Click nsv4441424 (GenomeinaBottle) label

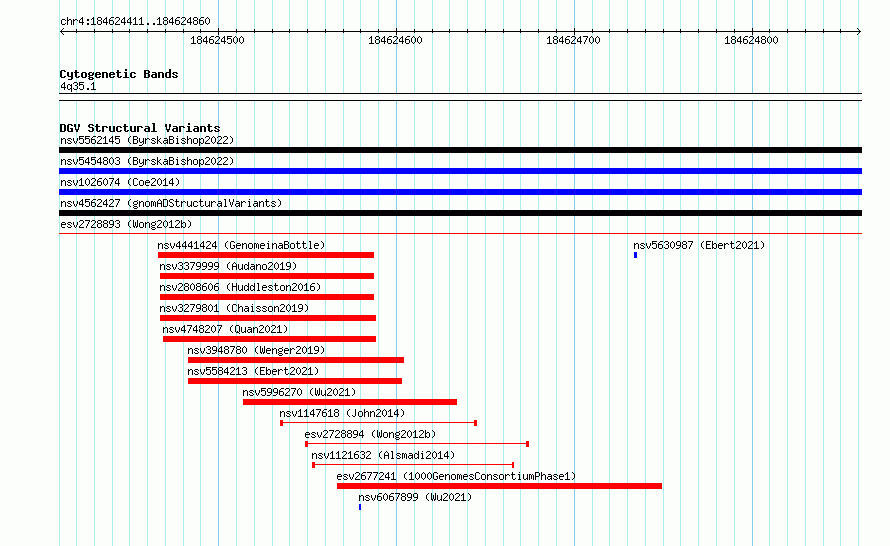(x=241, y=245)
